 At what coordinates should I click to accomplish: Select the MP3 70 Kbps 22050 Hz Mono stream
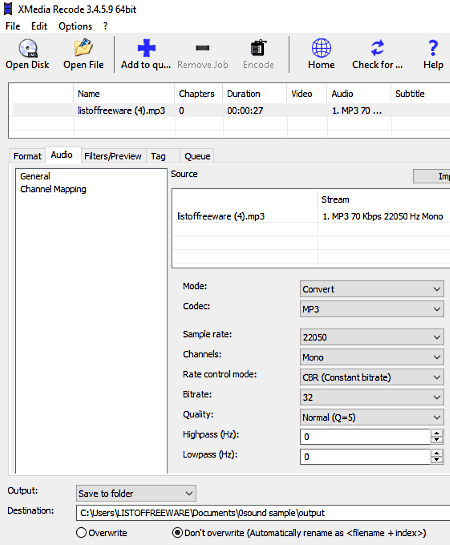(383, 217)
